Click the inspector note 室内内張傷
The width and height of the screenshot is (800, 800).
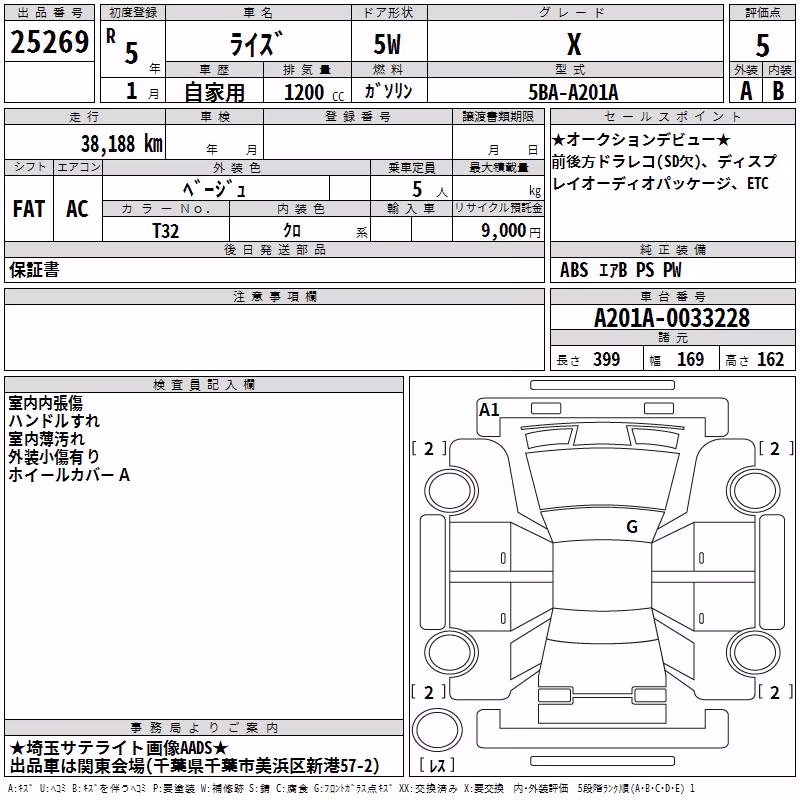(x=45, y=403)
